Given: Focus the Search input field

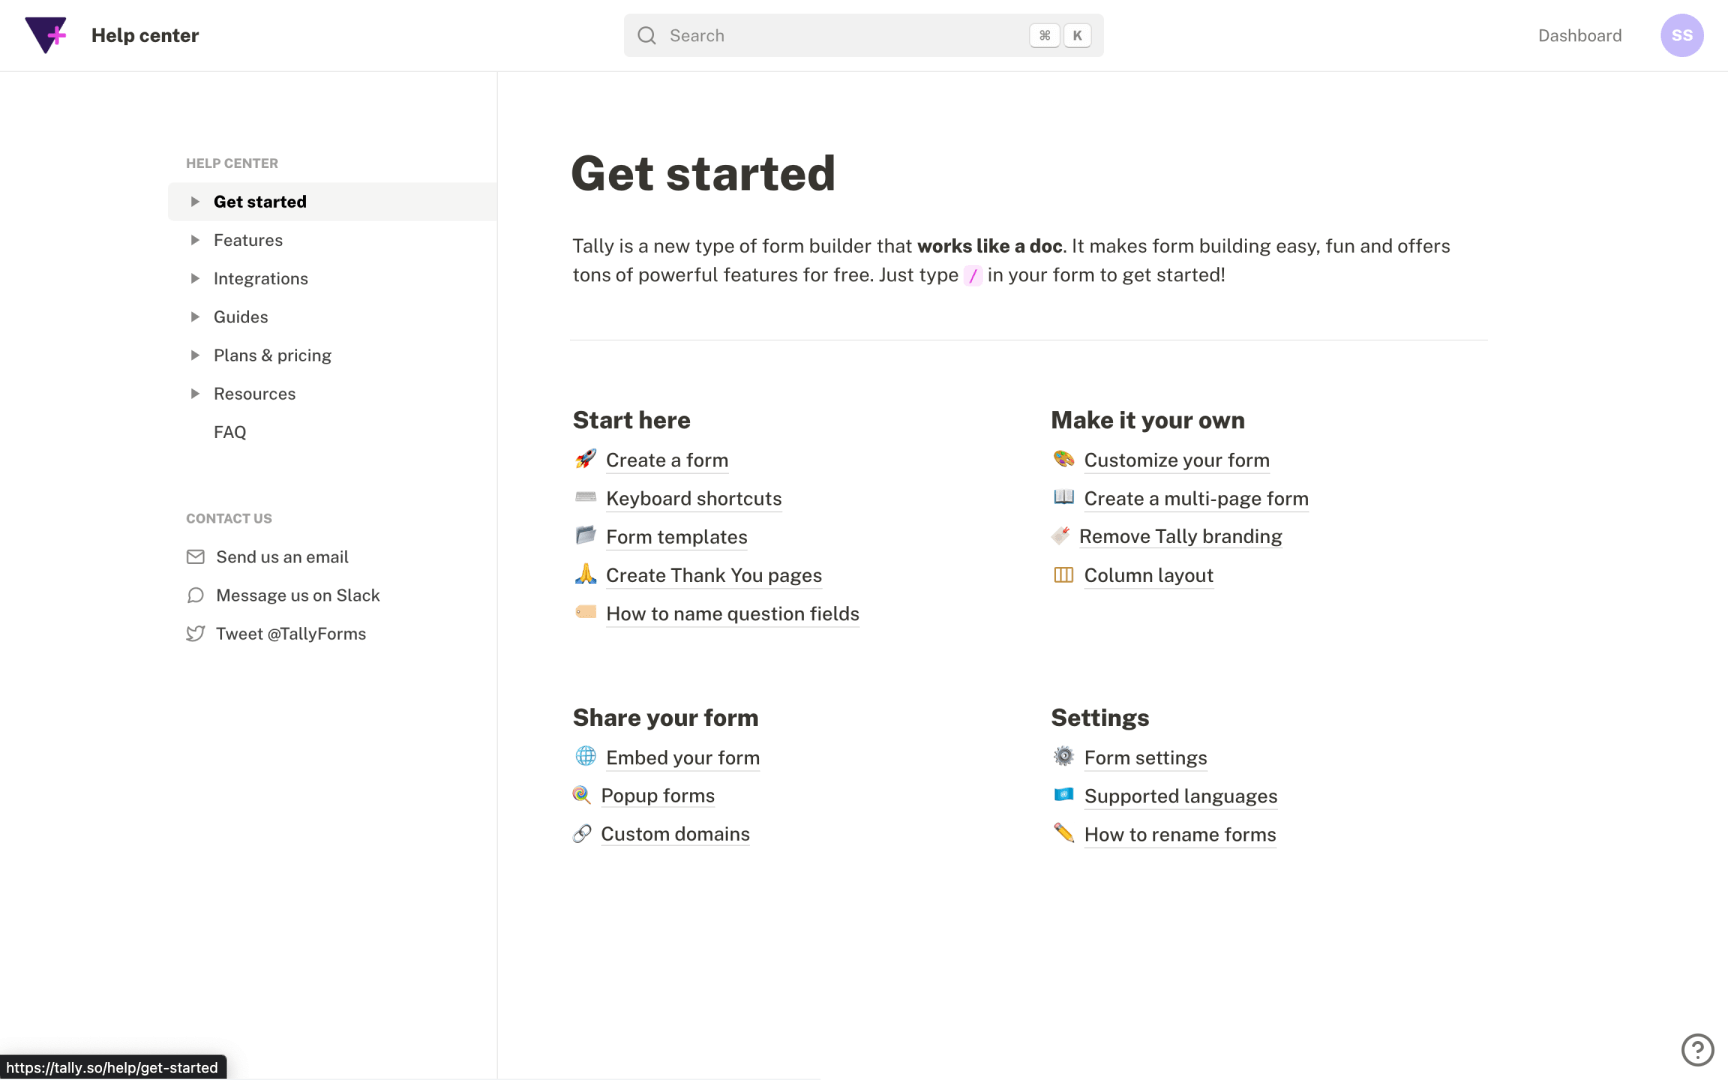Looking at the screenshot, I should (x=840, y=36).
